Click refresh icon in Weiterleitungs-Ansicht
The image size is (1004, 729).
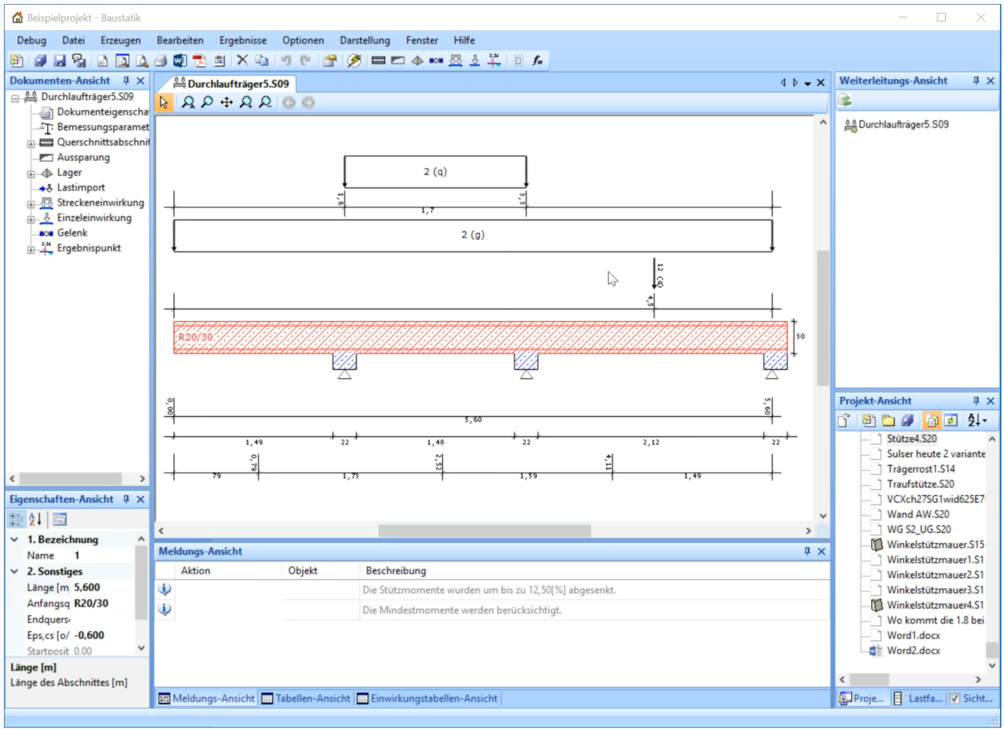coord(845,101)
